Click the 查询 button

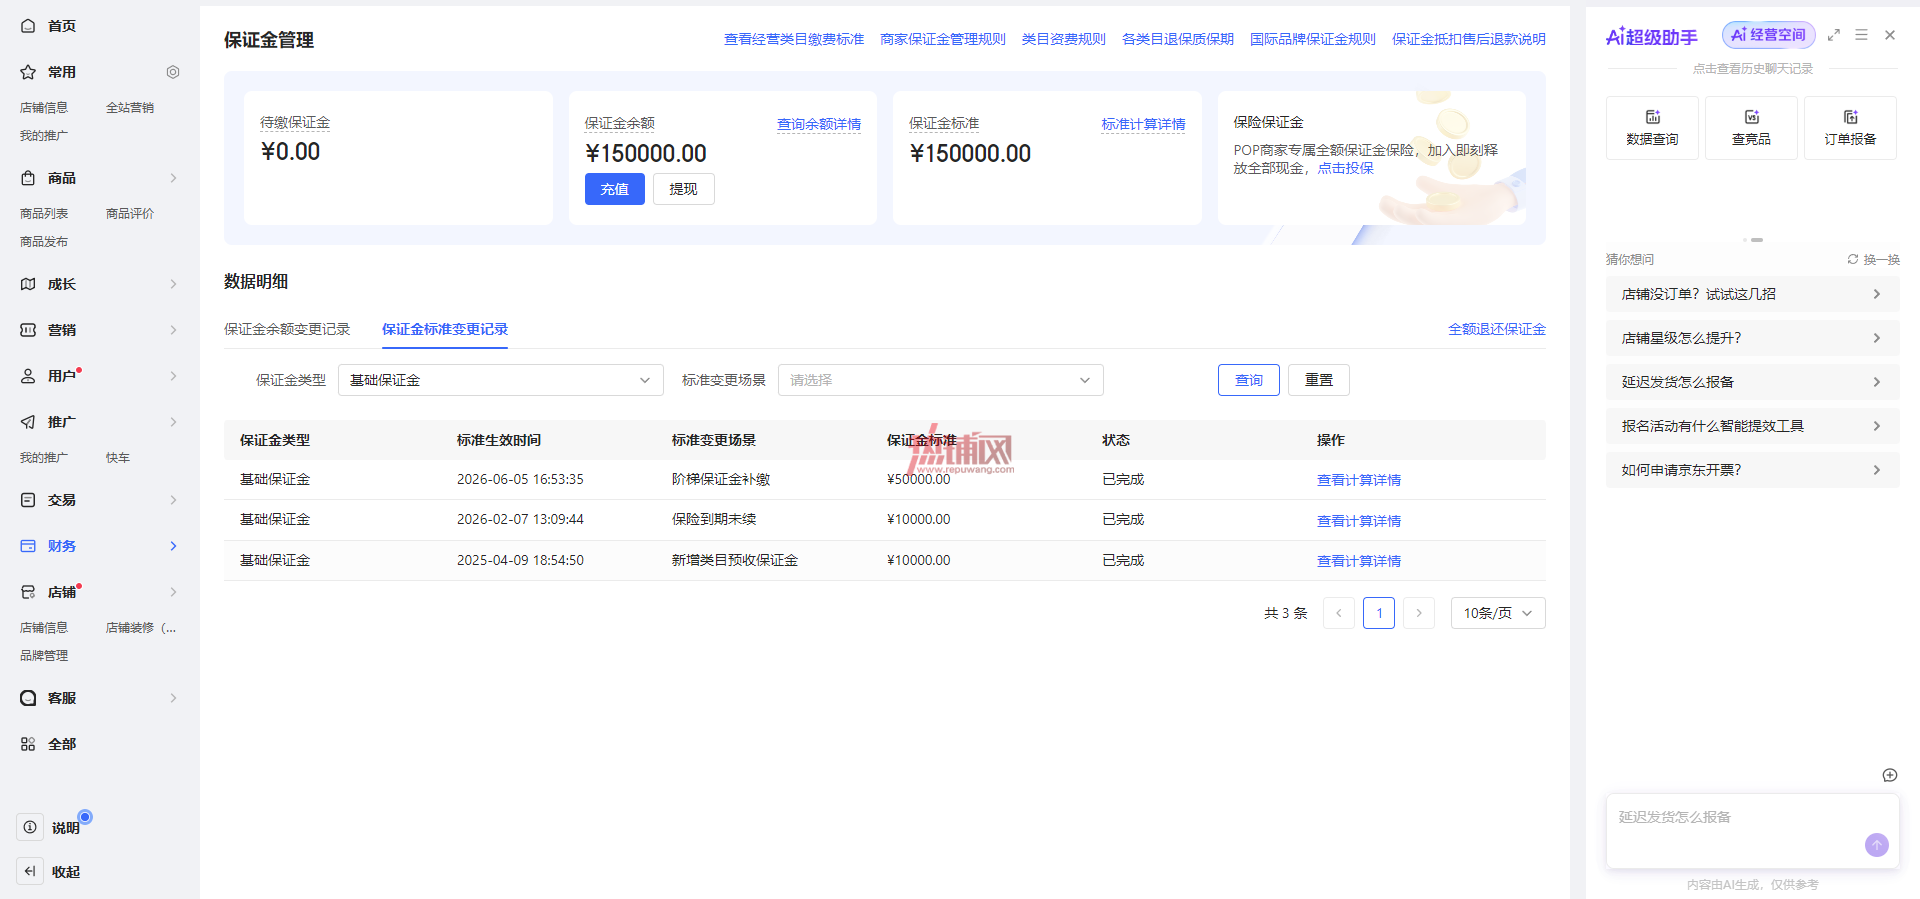click(x=1249, y=380)
